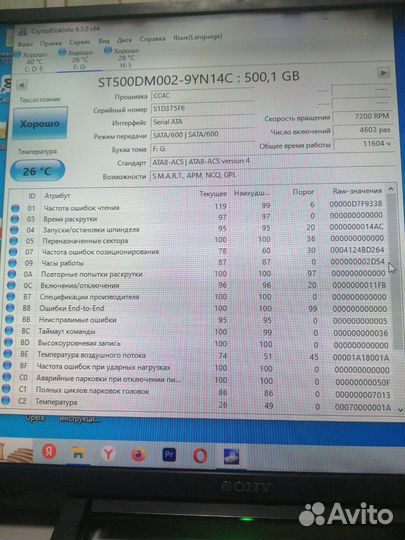This screenshot has height=540, width=405.
Task: Open Premiere Pro from the taskbar
Action: [169, 455]
